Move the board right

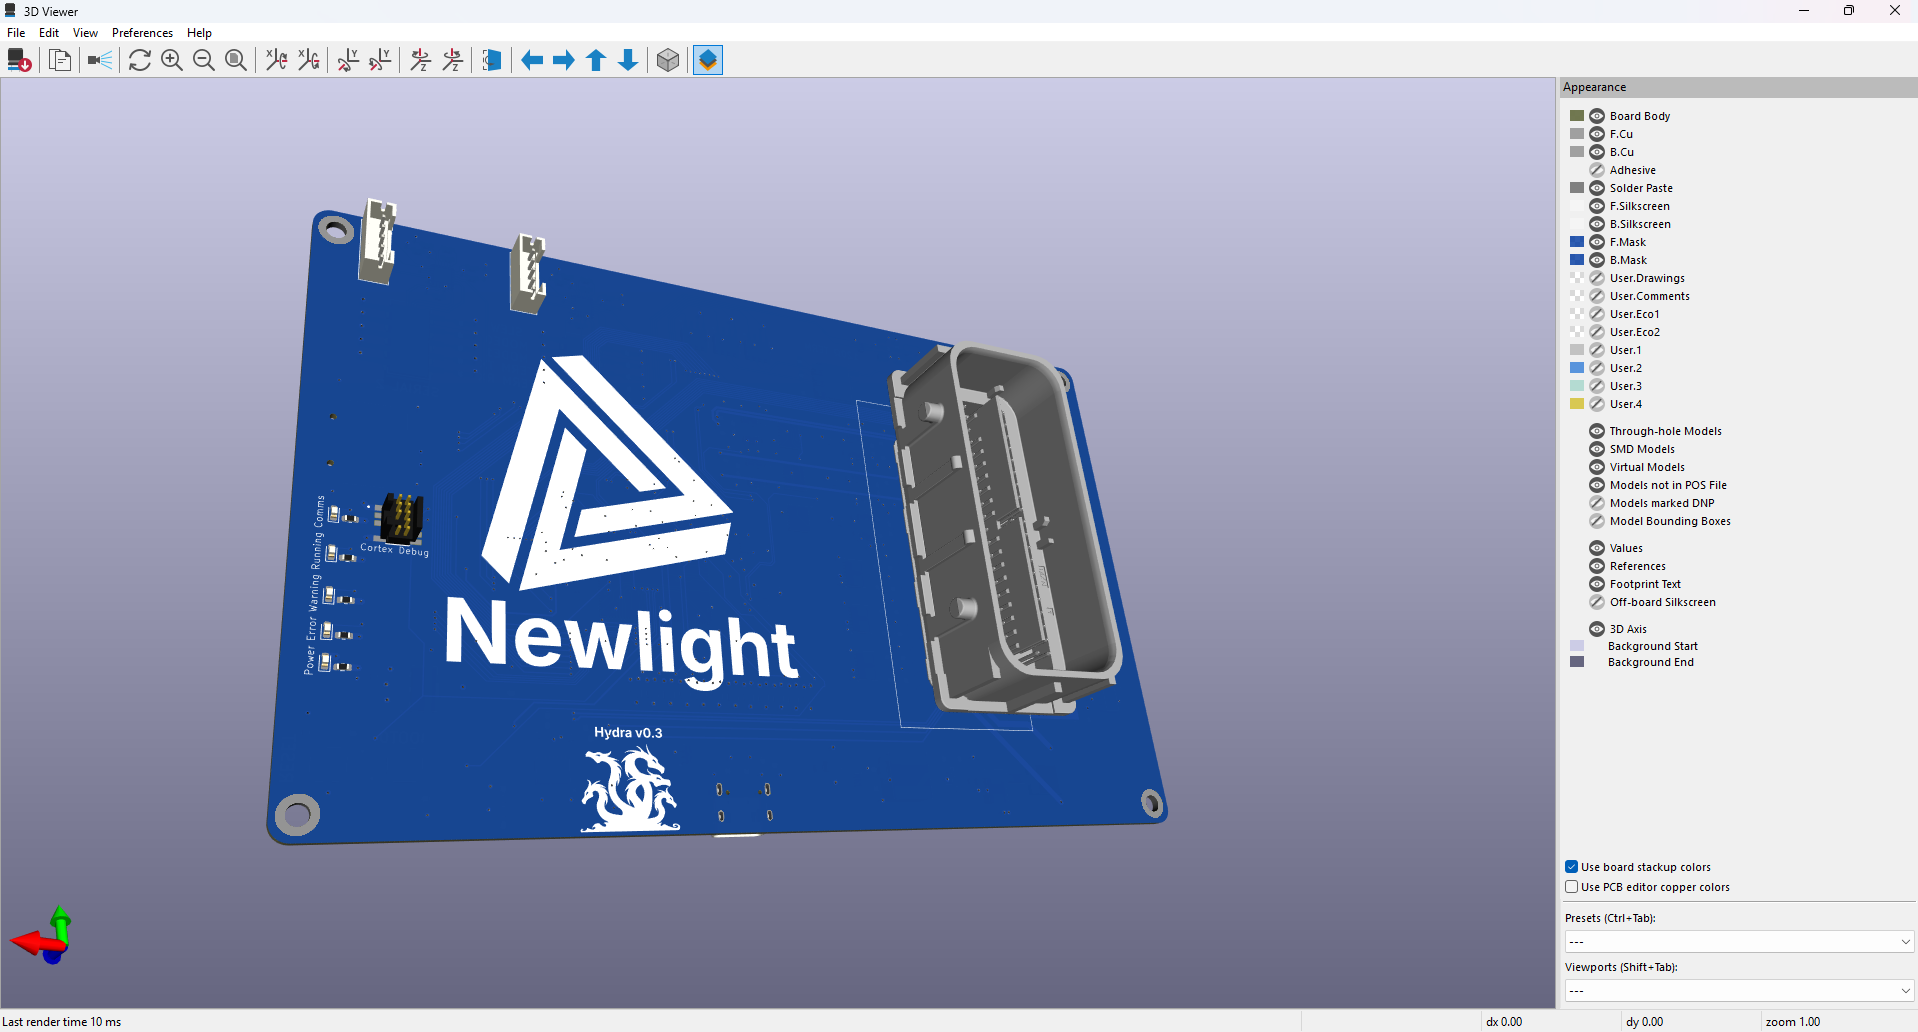564,61
